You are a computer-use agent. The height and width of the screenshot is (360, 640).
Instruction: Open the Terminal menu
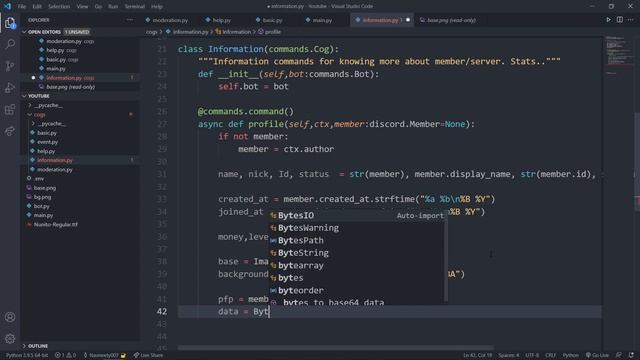(x=135, y=7)
